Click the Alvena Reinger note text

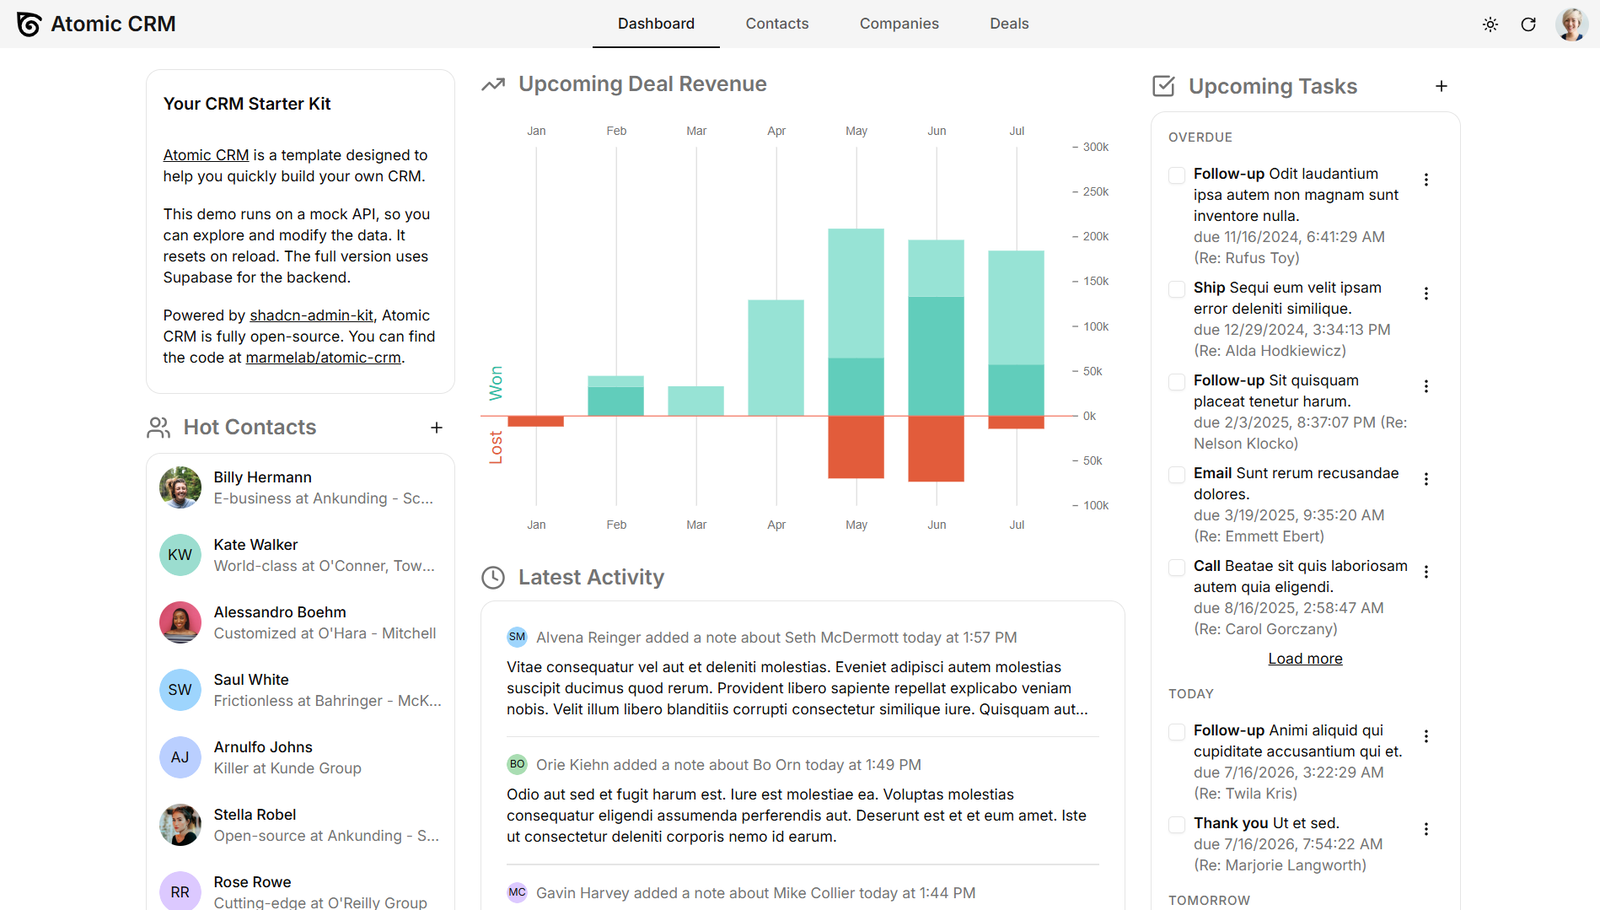pyautogui.click(x=797, y=688)
